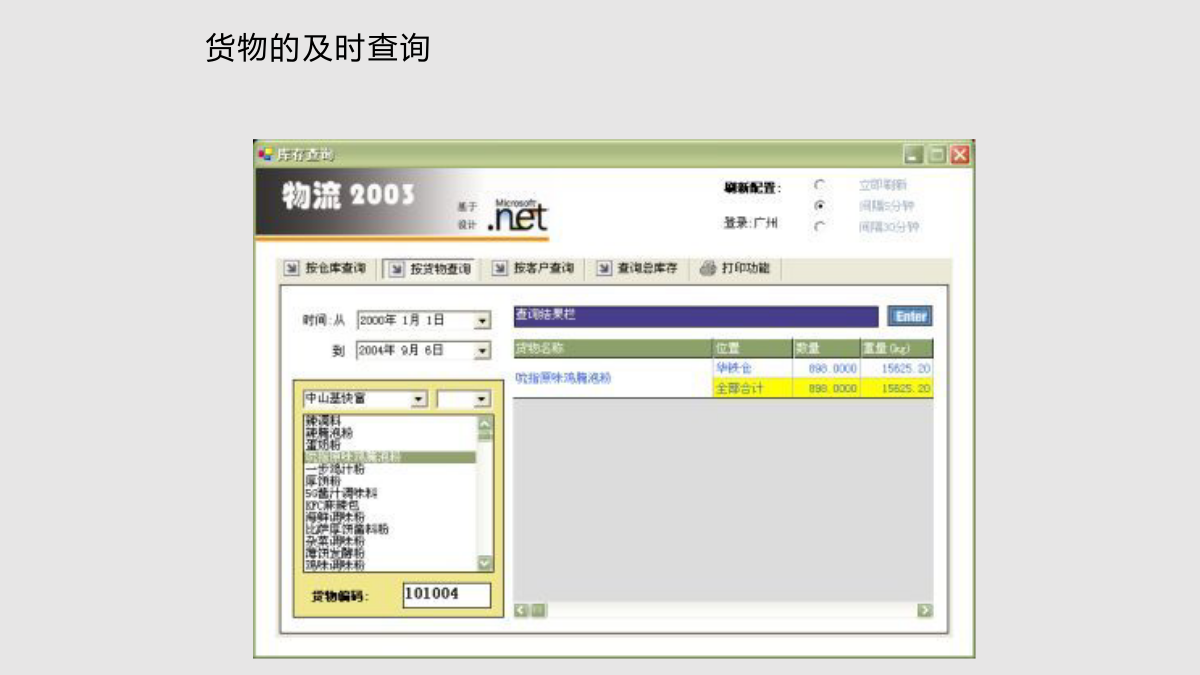Screen dimensions: 1200x675
Task: Click the 物流 2003 banner logo
Action: pyautogui.click(x=348, y=195)
